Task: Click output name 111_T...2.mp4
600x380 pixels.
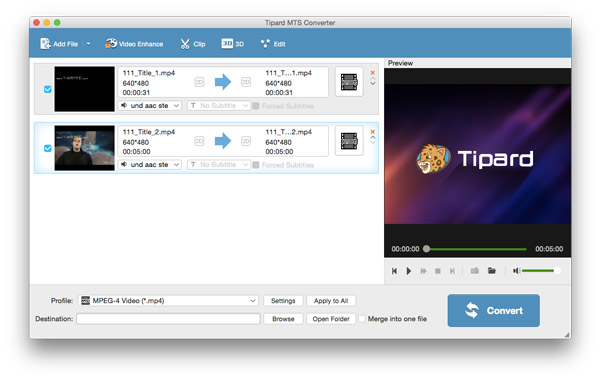Action: 289,132
